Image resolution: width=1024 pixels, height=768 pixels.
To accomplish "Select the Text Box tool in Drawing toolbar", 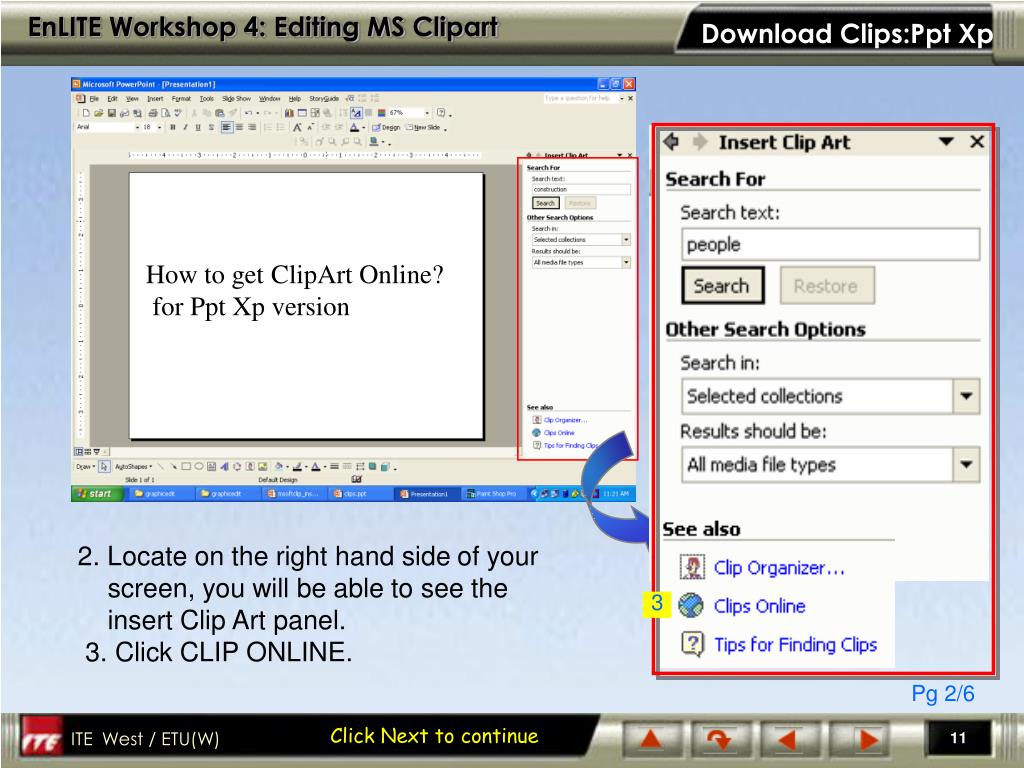I will click(x=212, y=466).
